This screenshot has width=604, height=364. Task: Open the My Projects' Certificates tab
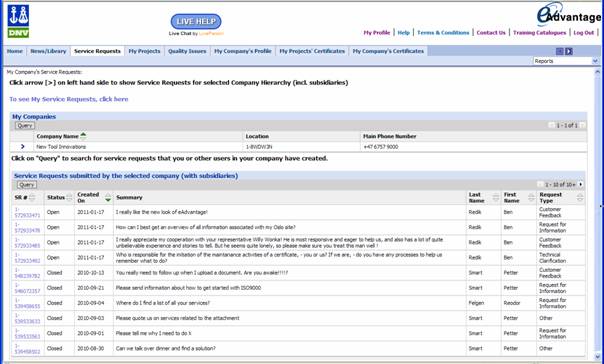pos(312,51)
